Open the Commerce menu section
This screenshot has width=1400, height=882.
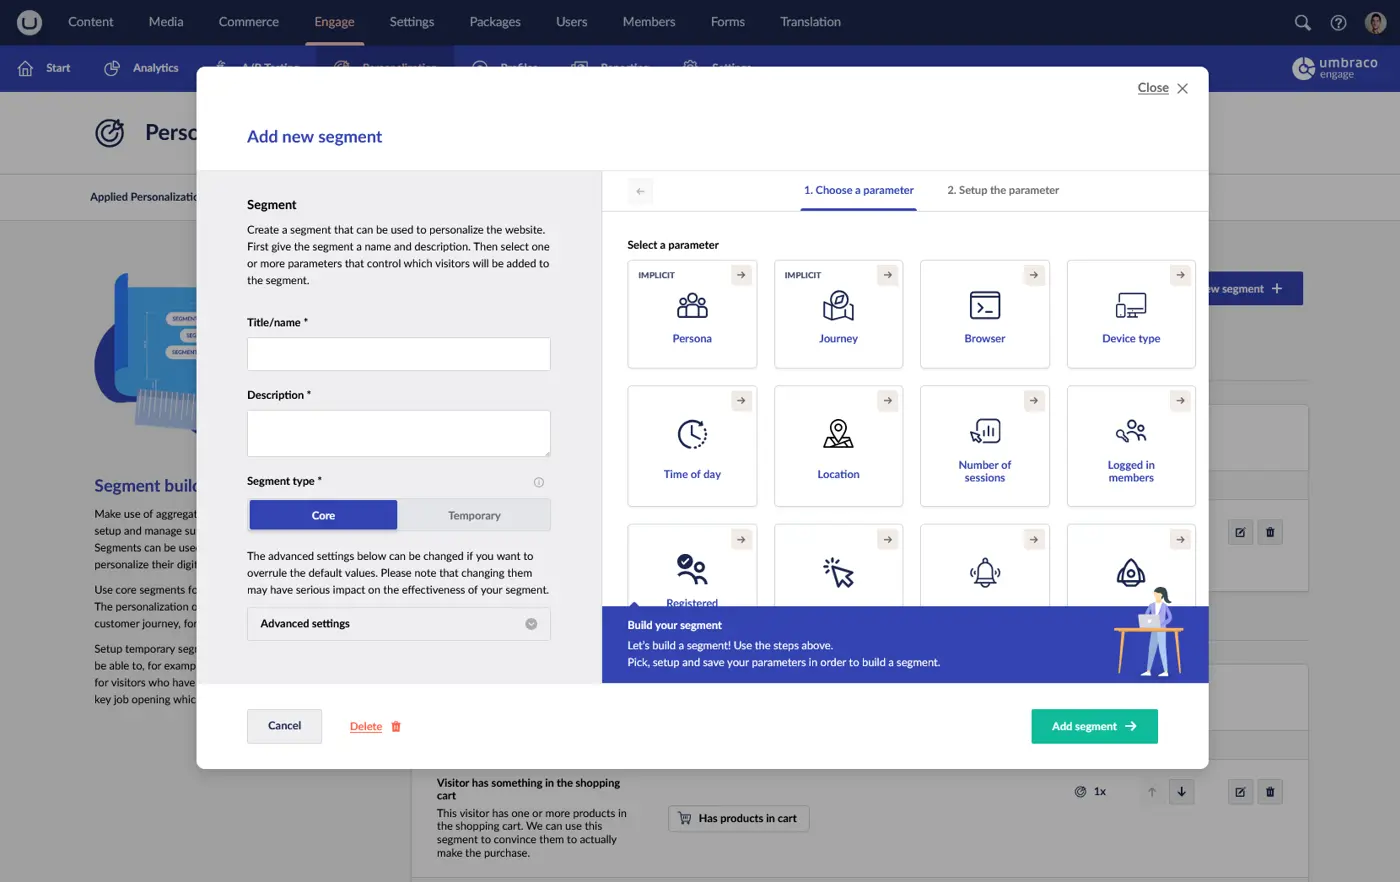[249, 22]
